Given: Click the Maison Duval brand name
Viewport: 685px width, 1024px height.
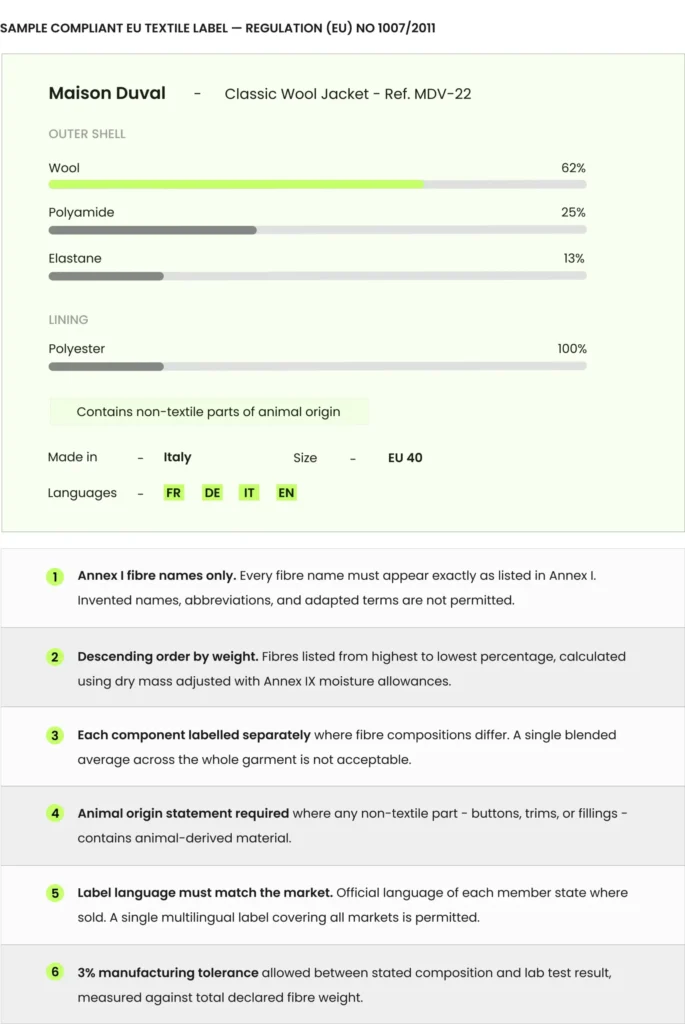Looking at the screenshot, I should (x=107, y=93).
